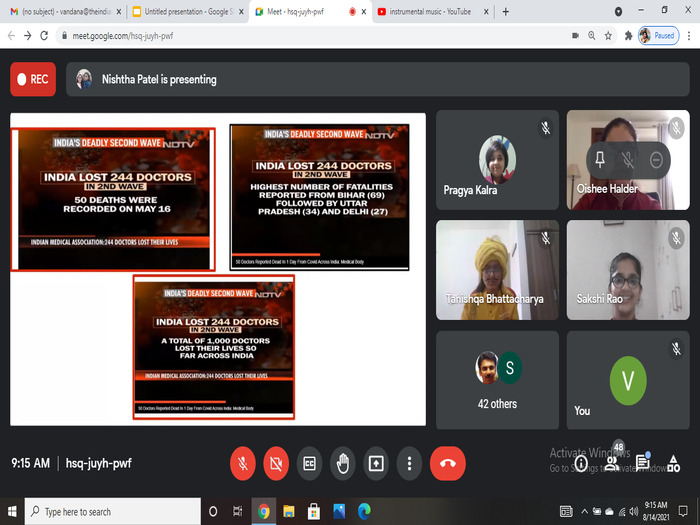Open the chat with everyone icon
Viewport: 700px width, 525px height.
click(643, 462)
